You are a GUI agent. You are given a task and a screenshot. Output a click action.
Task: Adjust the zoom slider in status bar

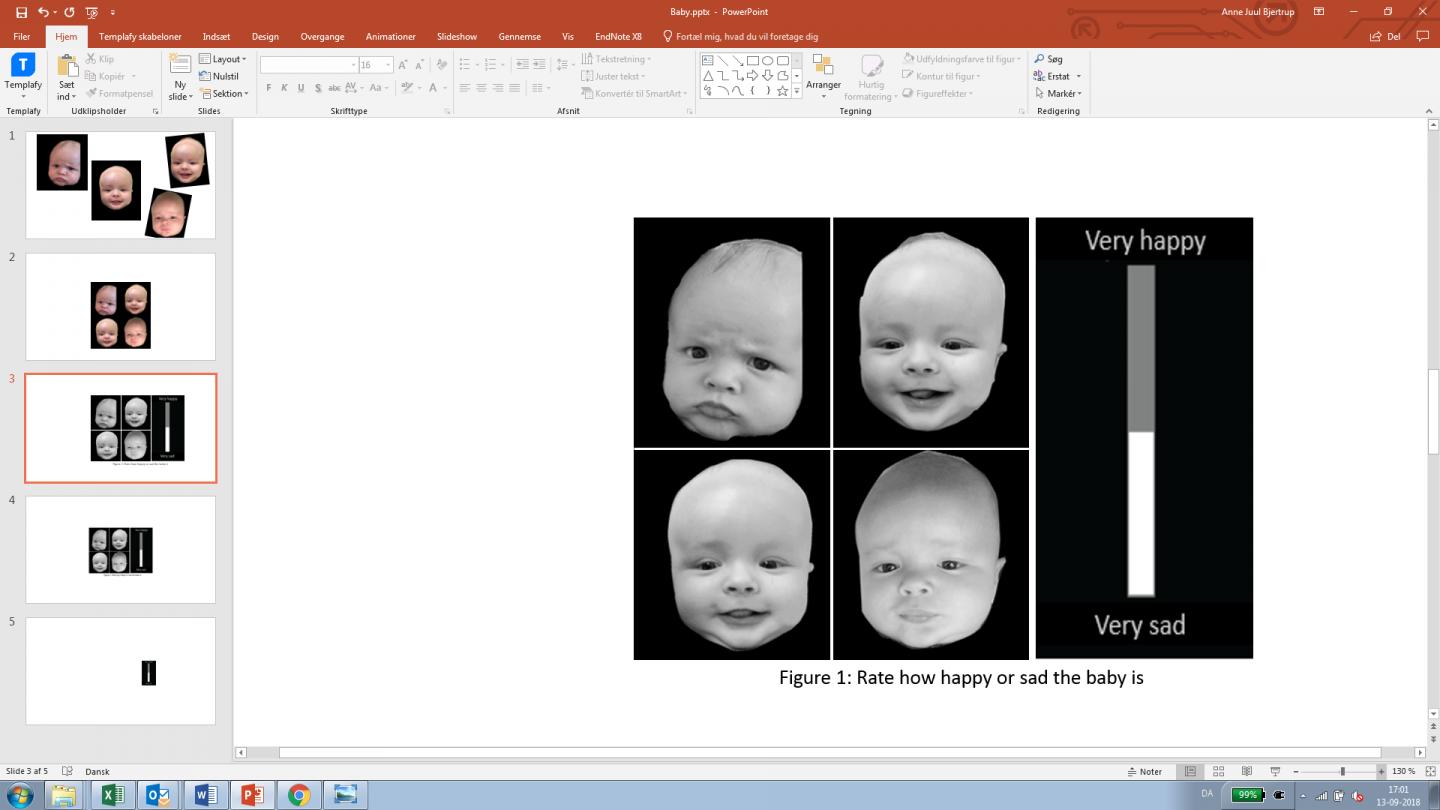[x=1342, y=772]
